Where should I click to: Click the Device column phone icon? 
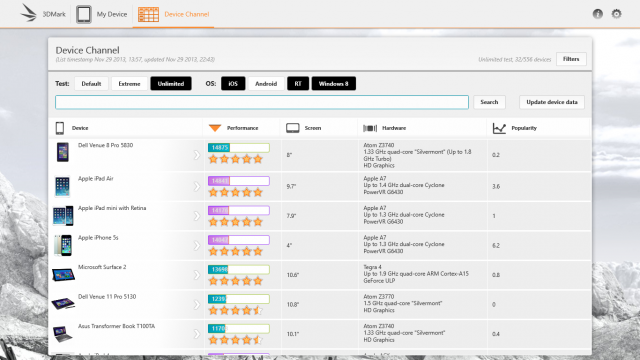click(x=60, y=128)
